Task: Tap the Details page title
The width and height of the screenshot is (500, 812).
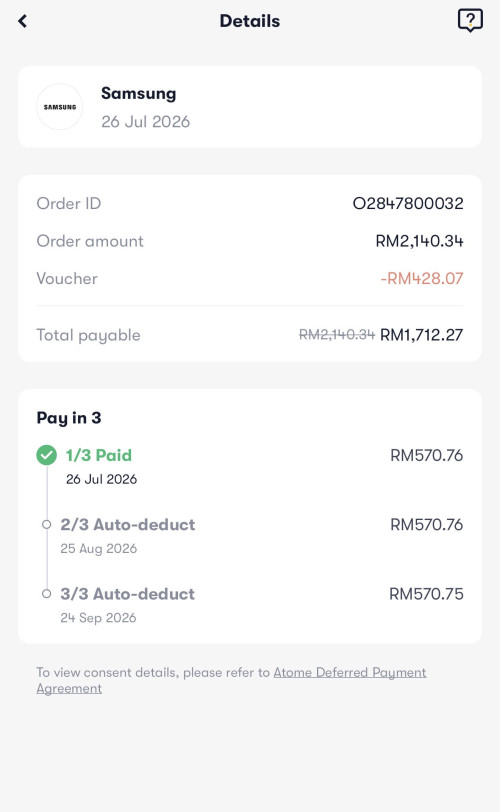Action: [249, 21]
